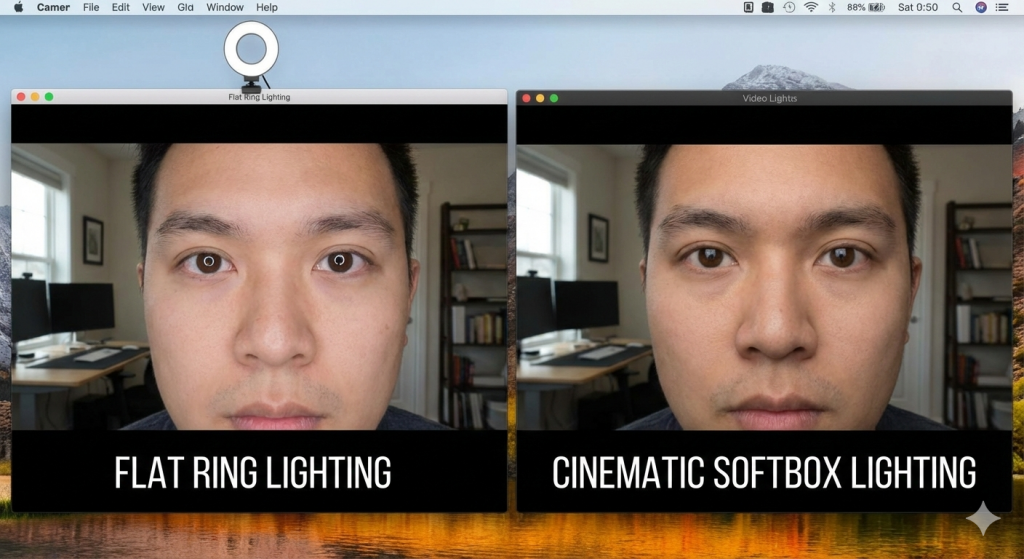Click the 88% battery indicator
This screenshot has width=1024, height=559.
pos(866,7)
